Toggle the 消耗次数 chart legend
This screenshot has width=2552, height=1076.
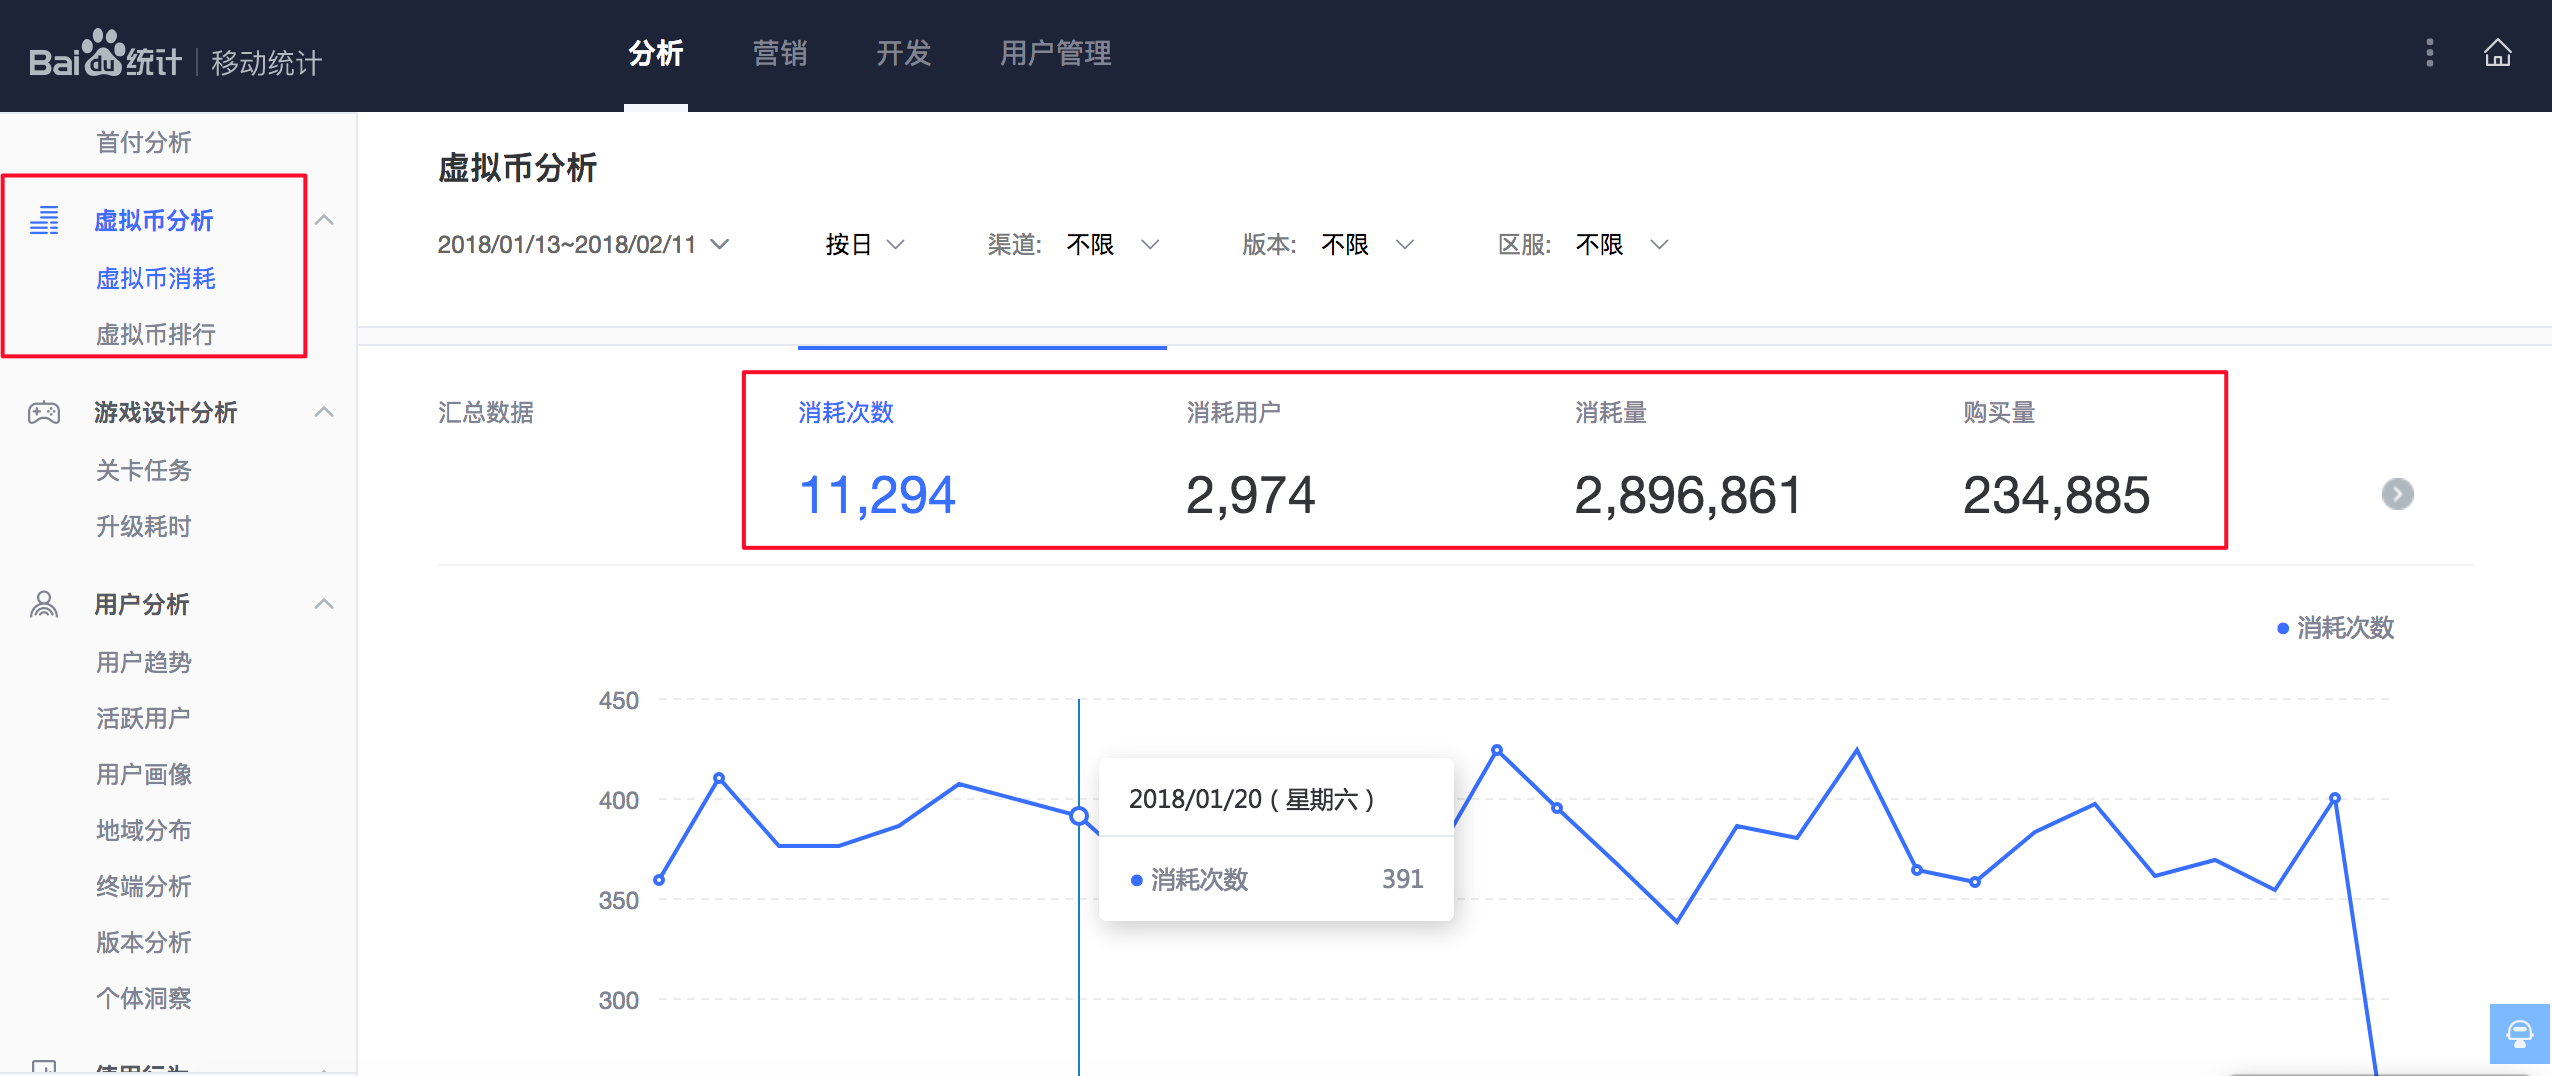click(2335, 628)
